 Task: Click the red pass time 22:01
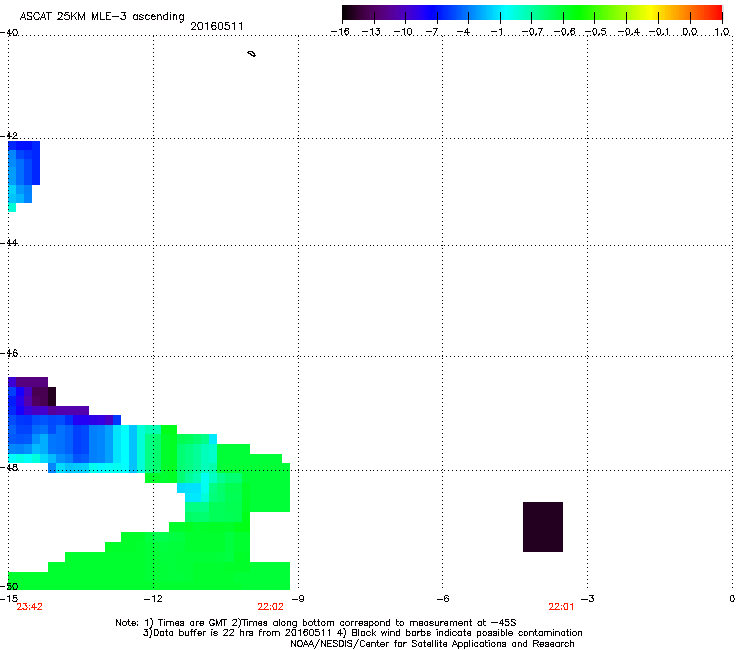click(x=561, y=607)
